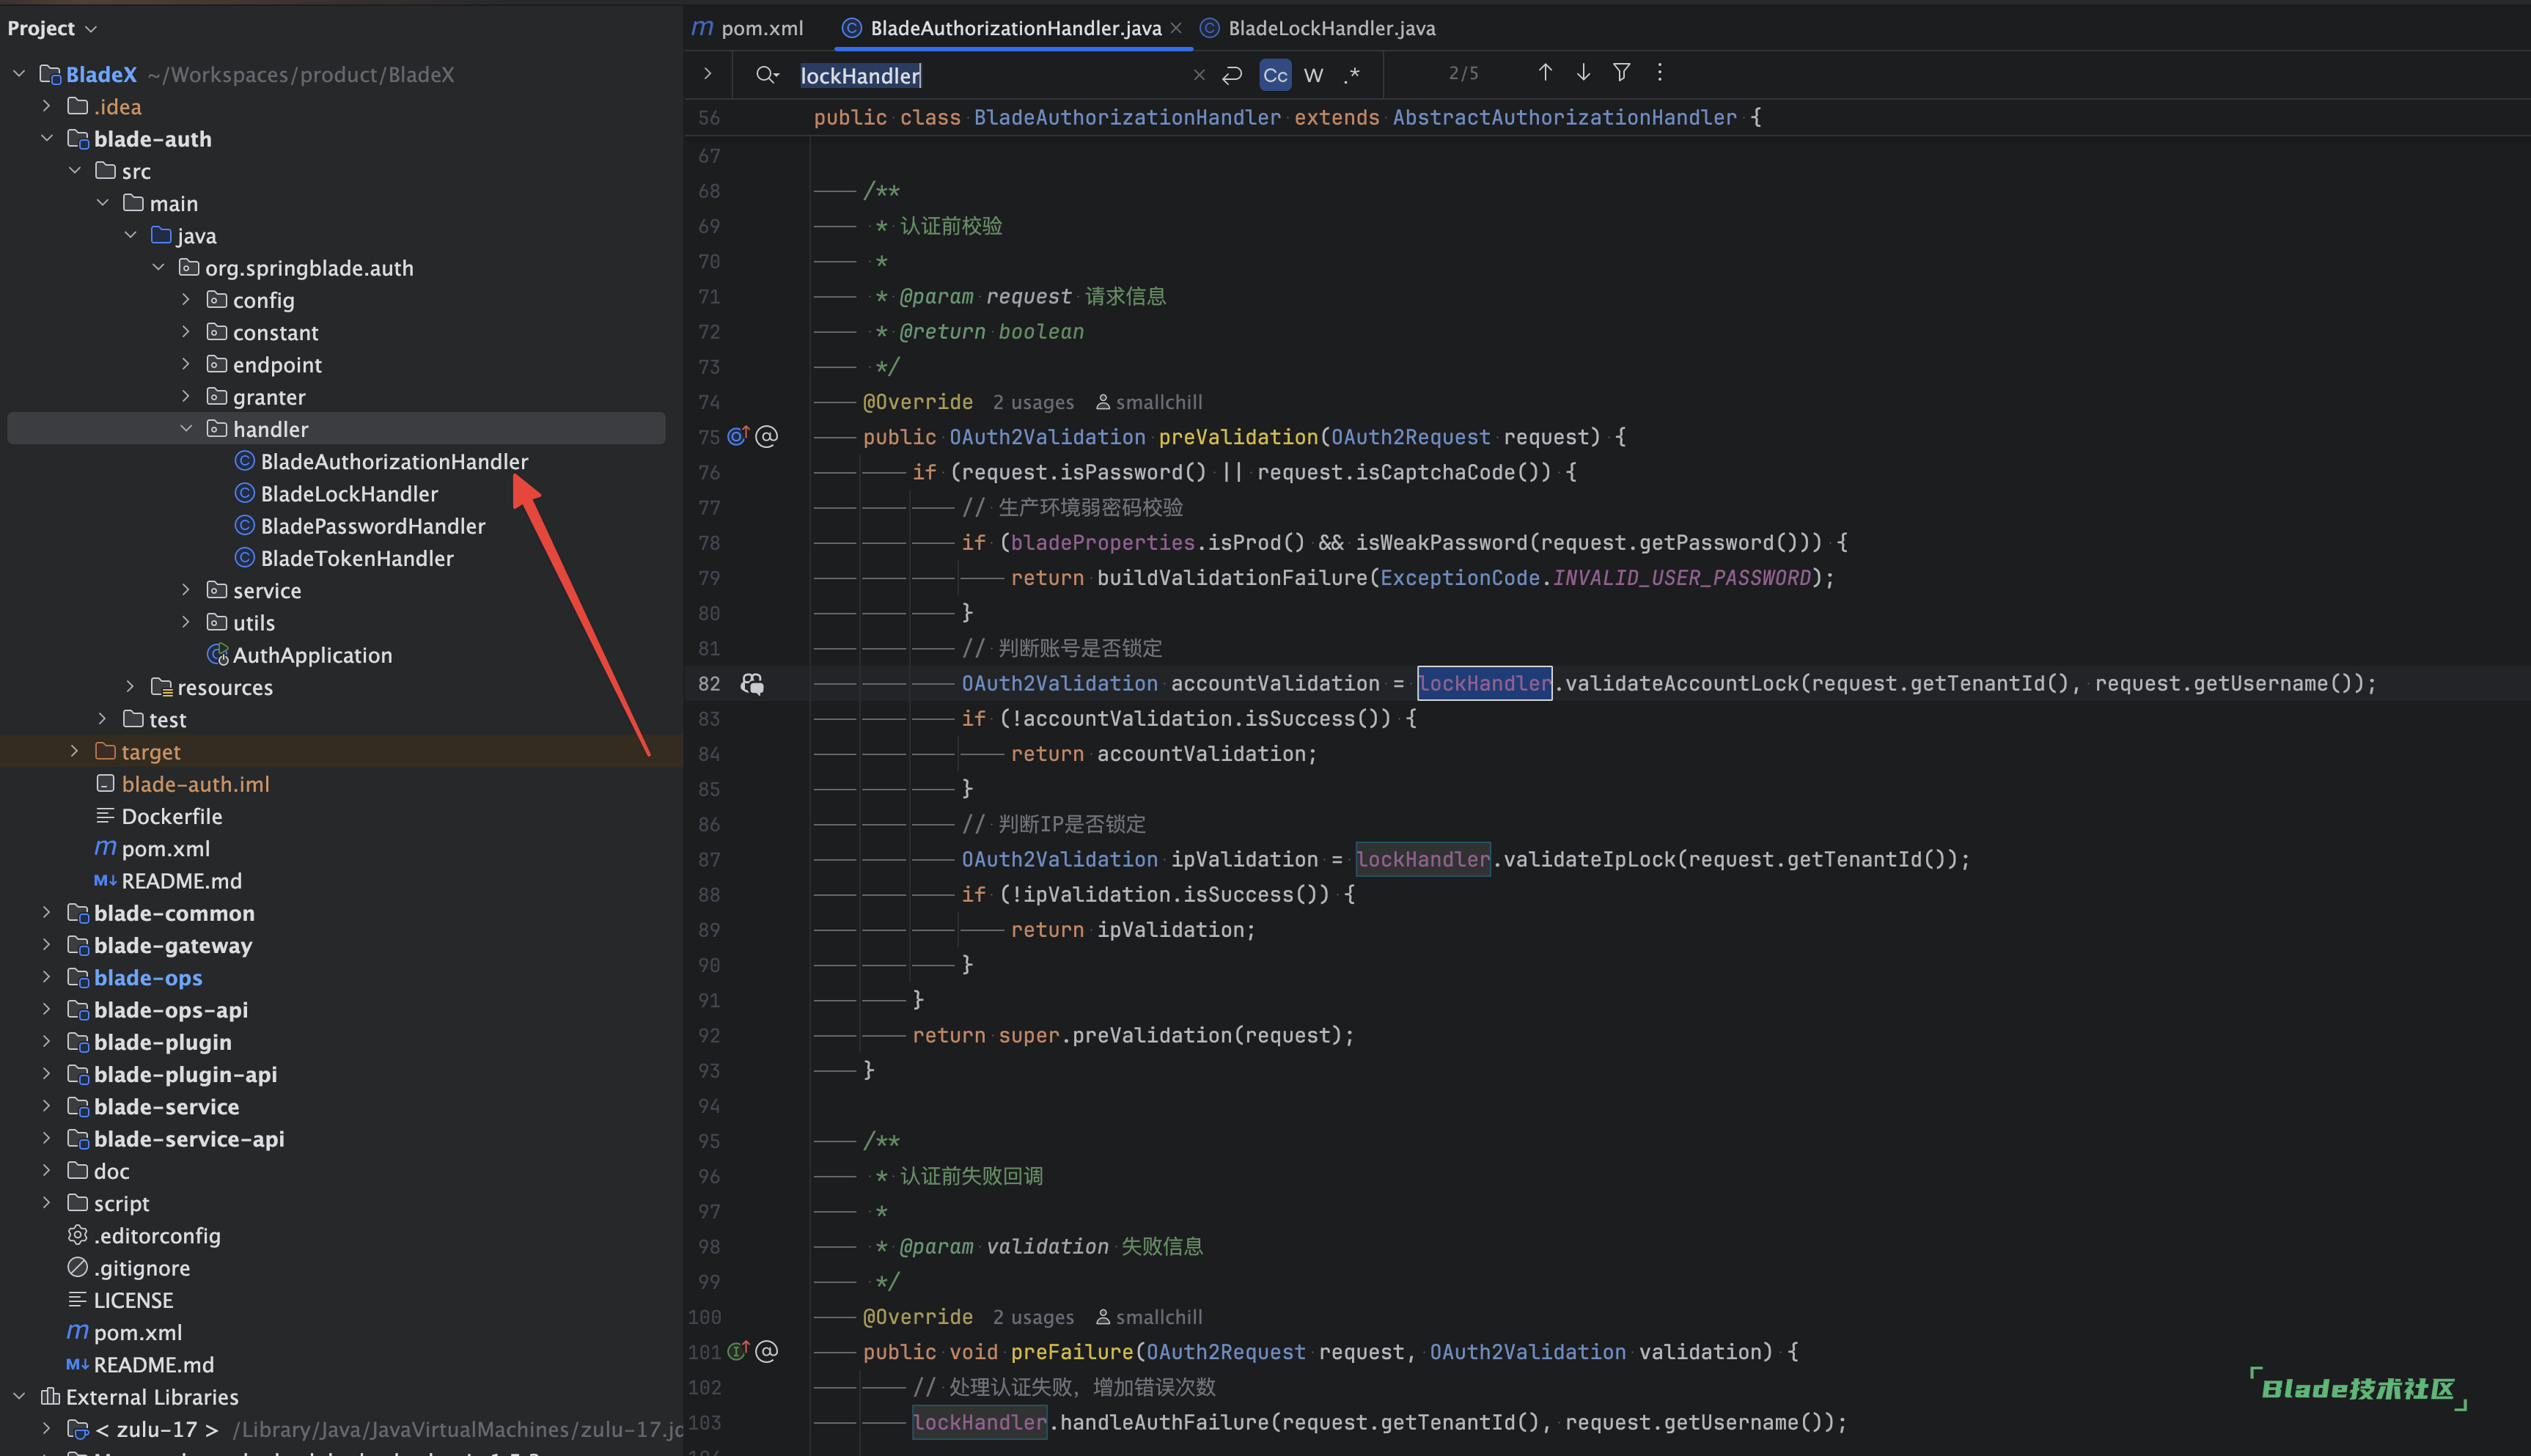
Task: Expand the .idea folder
Action: tap(46, 106)
